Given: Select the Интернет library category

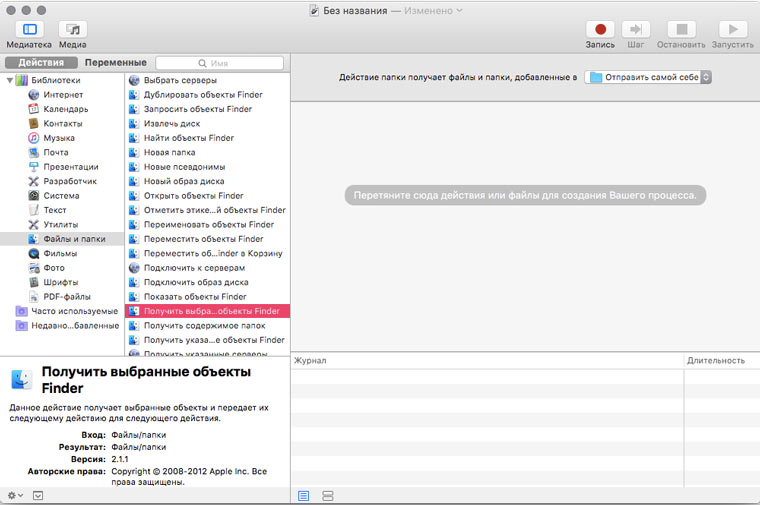Looking at the screenshot, I should pyautogui.click(x=62, y=95).
